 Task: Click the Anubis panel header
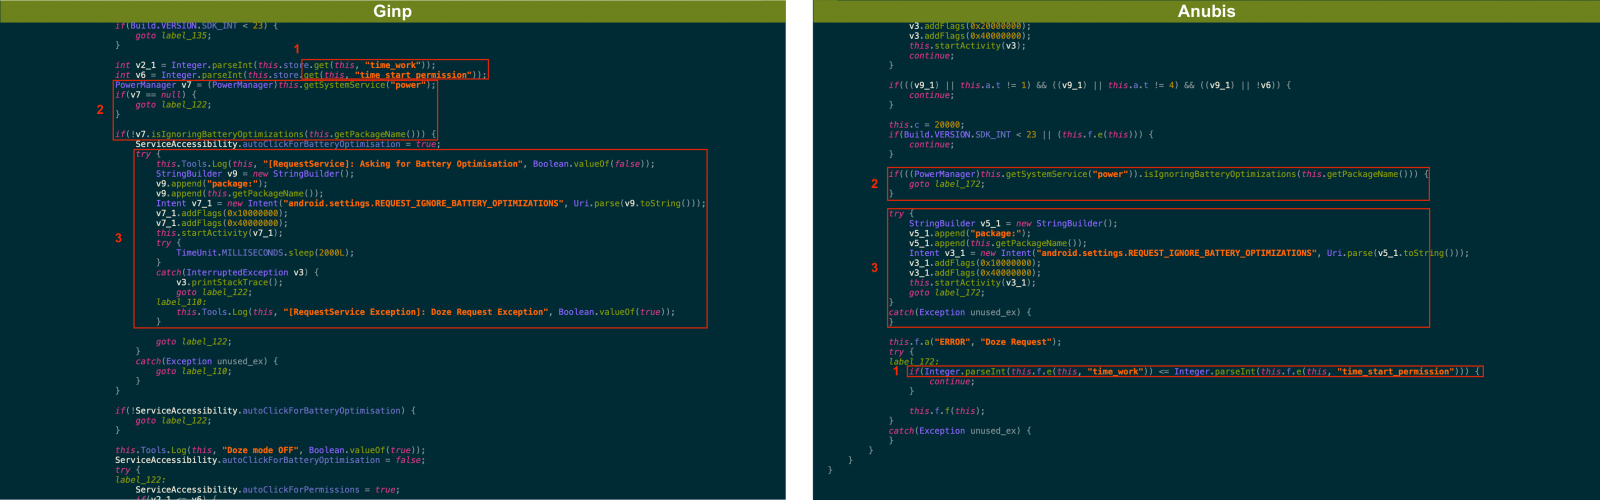click(1206, 11)
